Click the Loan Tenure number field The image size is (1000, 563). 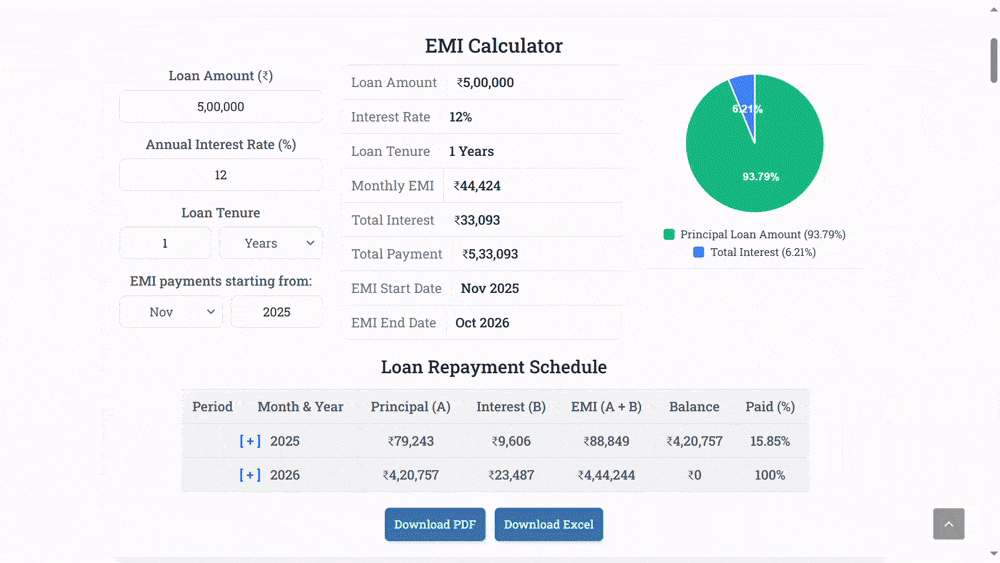[165, 243]
